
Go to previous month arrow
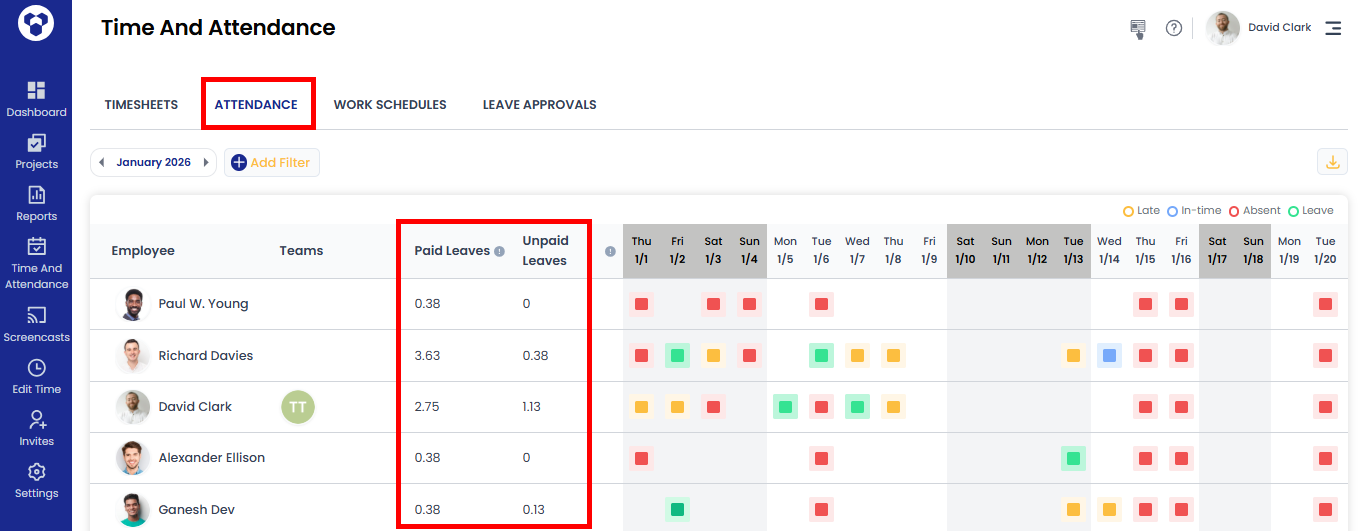click(101, 162)
